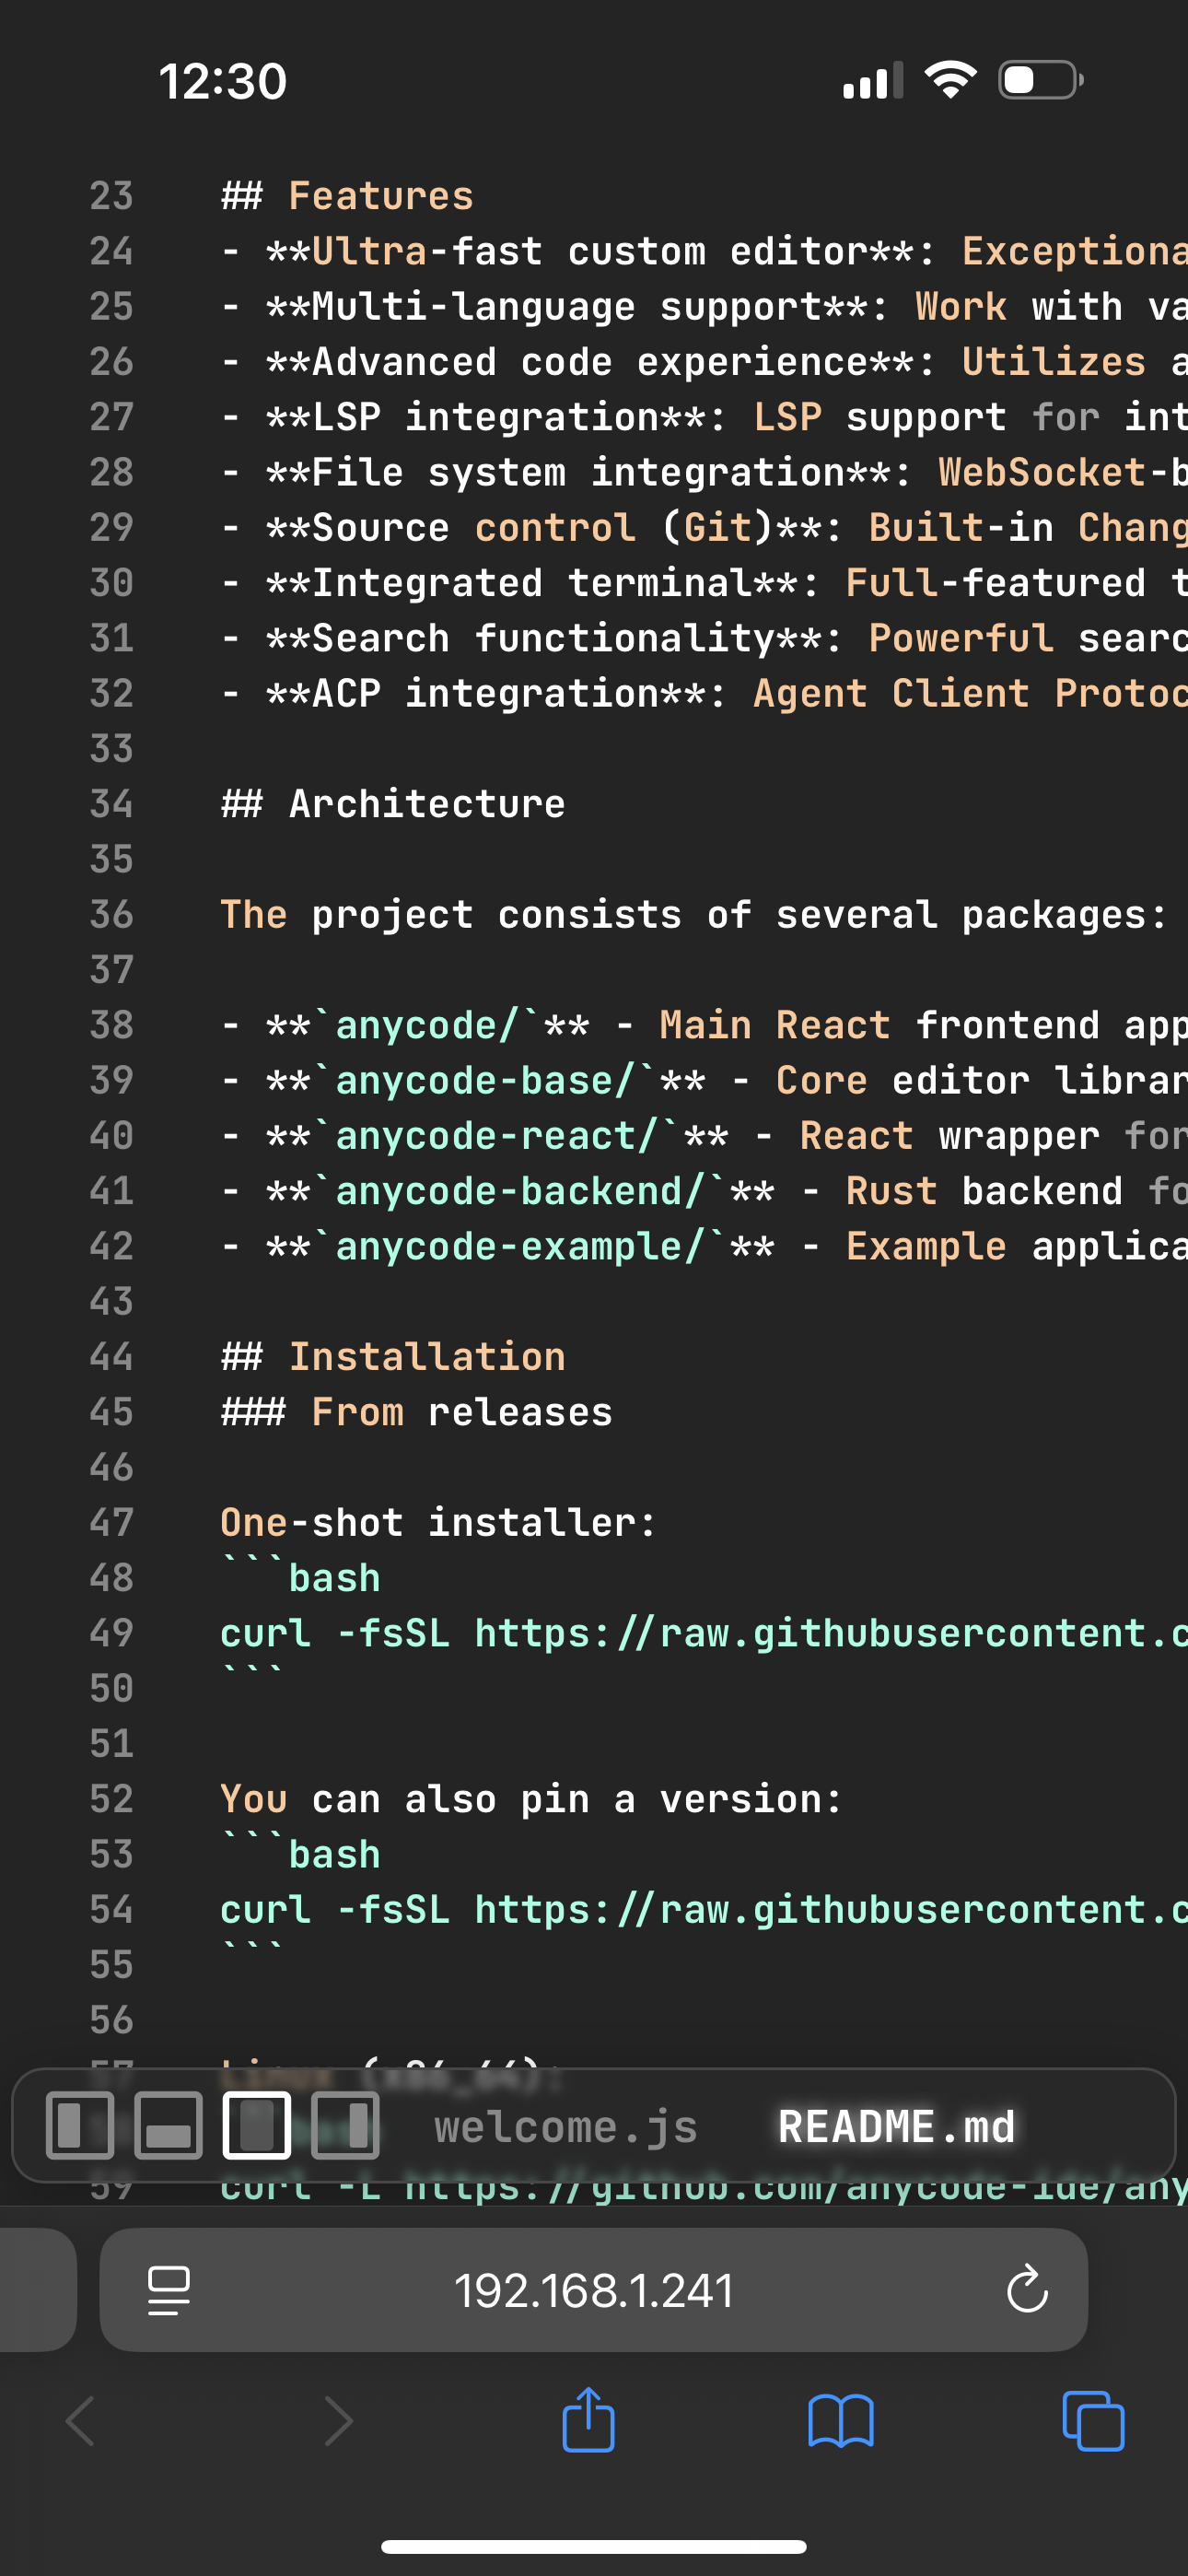Screen dimensions: 1188x2576
Task: Click the 'anycode-react/' package line
Action: (x=704, y=1135)
